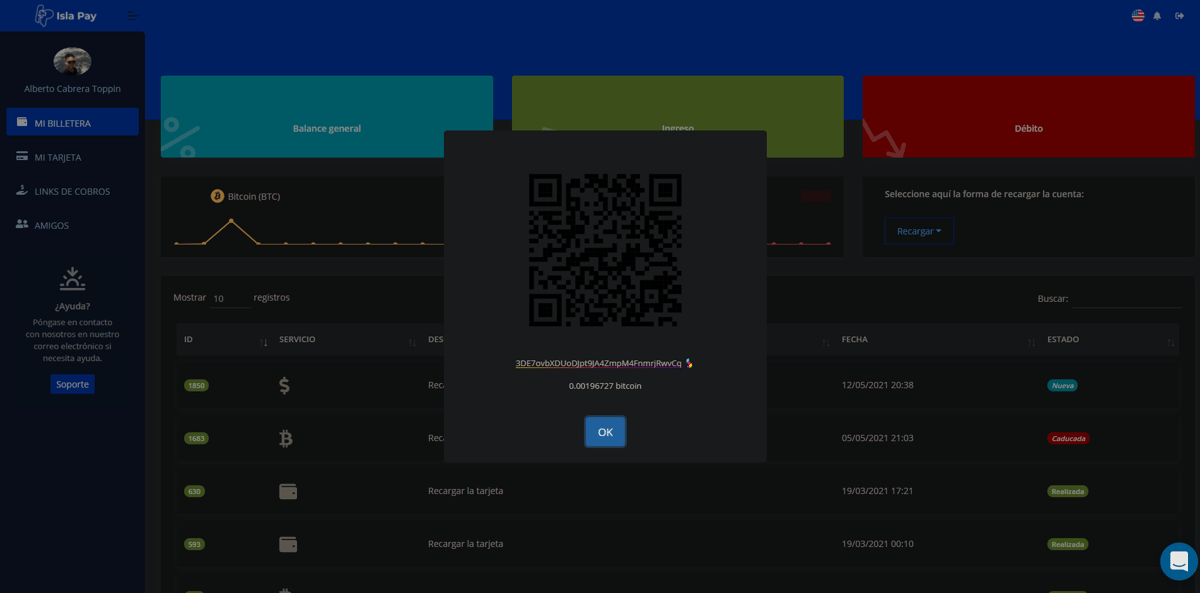The height and width of the screenshot is (593, 1200).
Task: Open the Mostrar registros count selector
Action: (x=230, y=298)
